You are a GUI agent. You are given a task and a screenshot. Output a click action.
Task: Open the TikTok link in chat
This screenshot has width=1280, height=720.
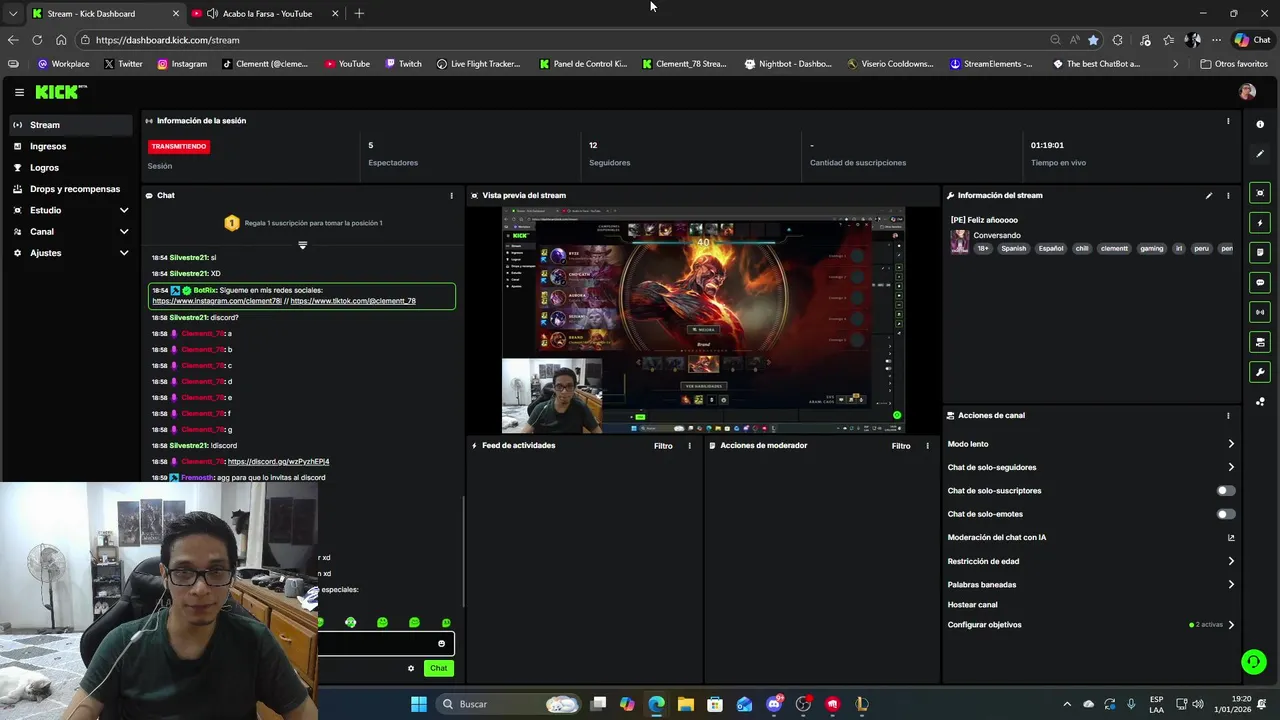pos(353,301)
